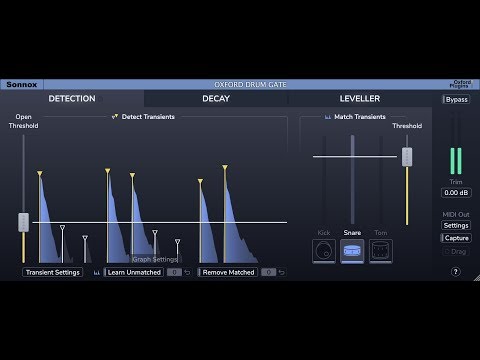The width and height of the screenshot is (480, 360).
Task: Reset the Learn Unmatched count with undo arrow
Action: coord(187,272)
